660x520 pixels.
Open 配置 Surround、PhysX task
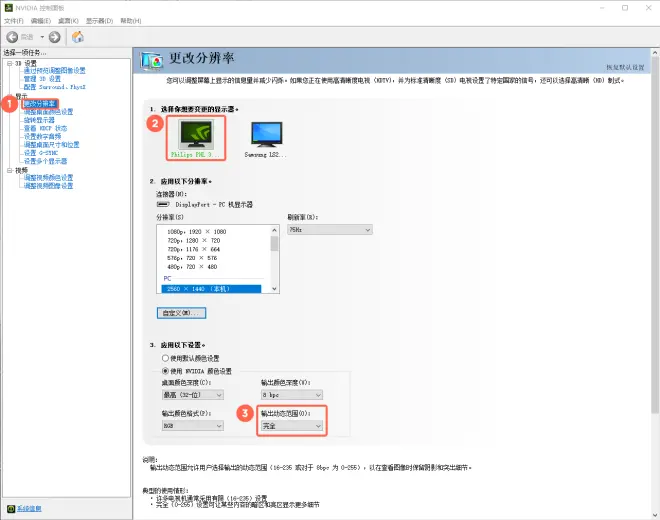click(x=54, y=87)
